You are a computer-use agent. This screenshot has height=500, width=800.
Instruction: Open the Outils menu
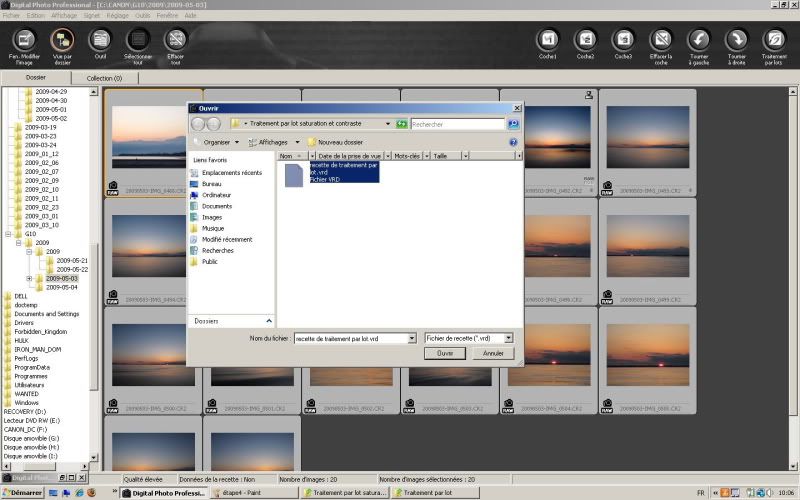tap(142, 15)
